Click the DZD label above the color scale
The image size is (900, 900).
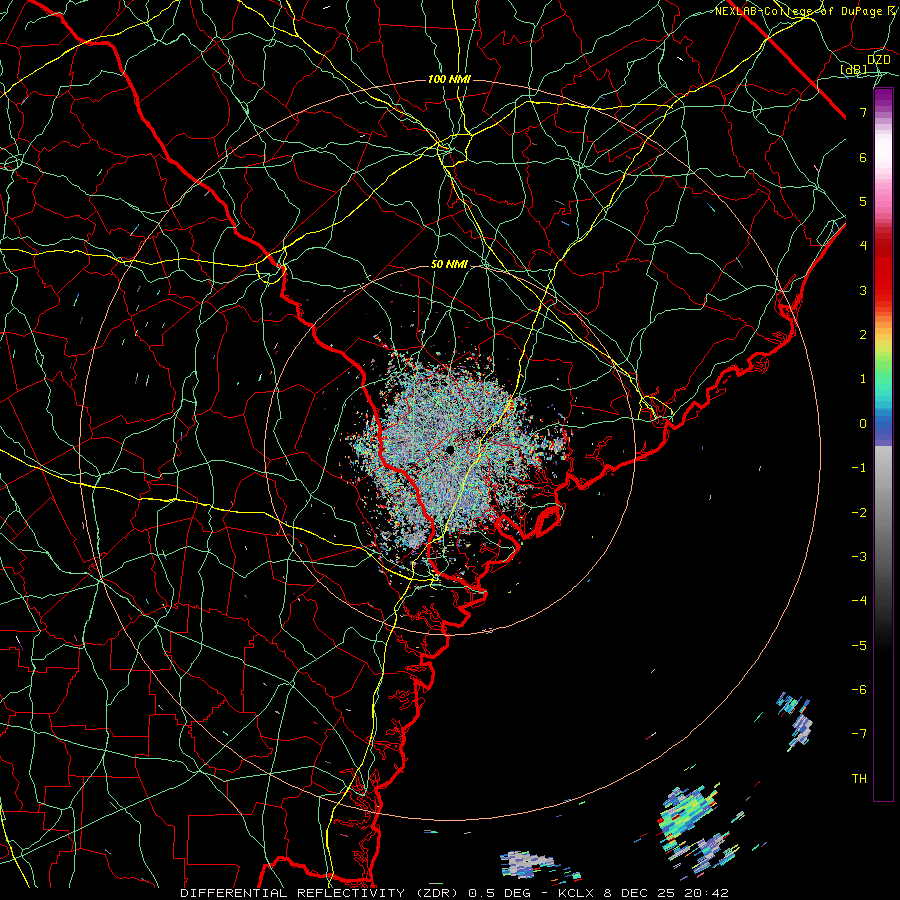[879, 60]
